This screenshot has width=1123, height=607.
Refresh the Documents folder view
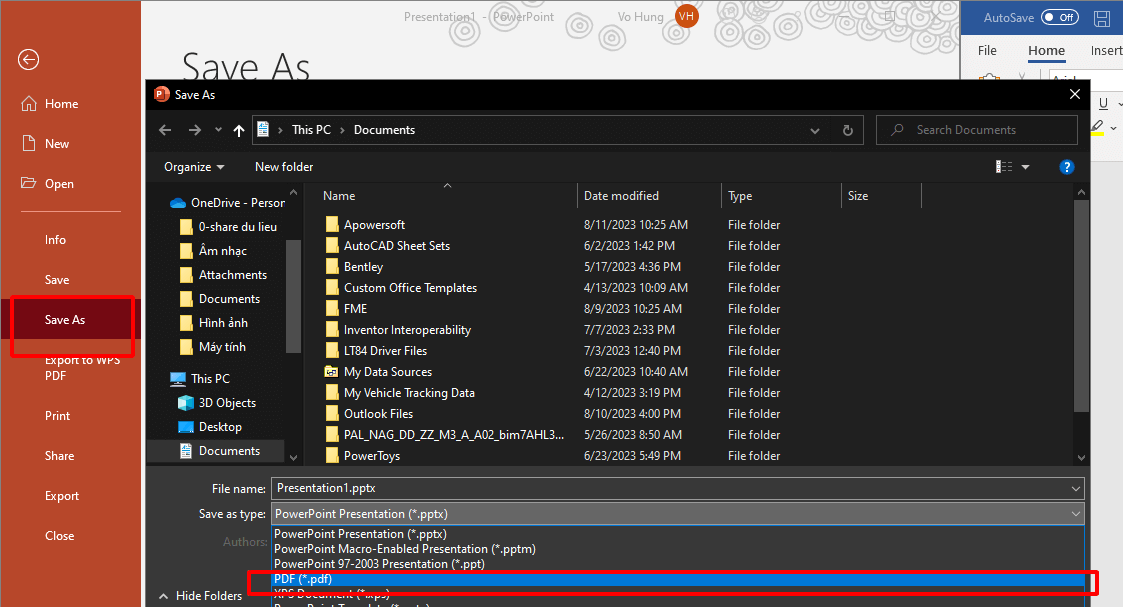point(848,130)
